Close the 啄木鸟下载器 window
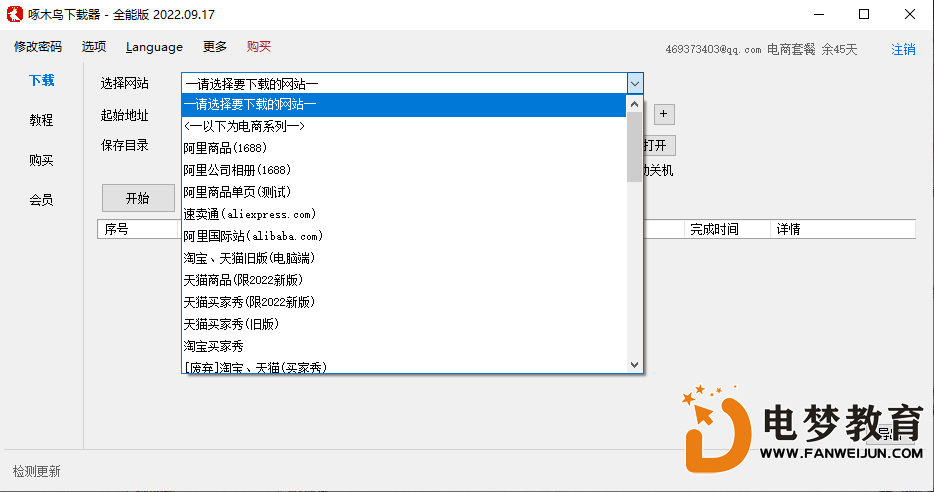 click(x=910, y=14)
